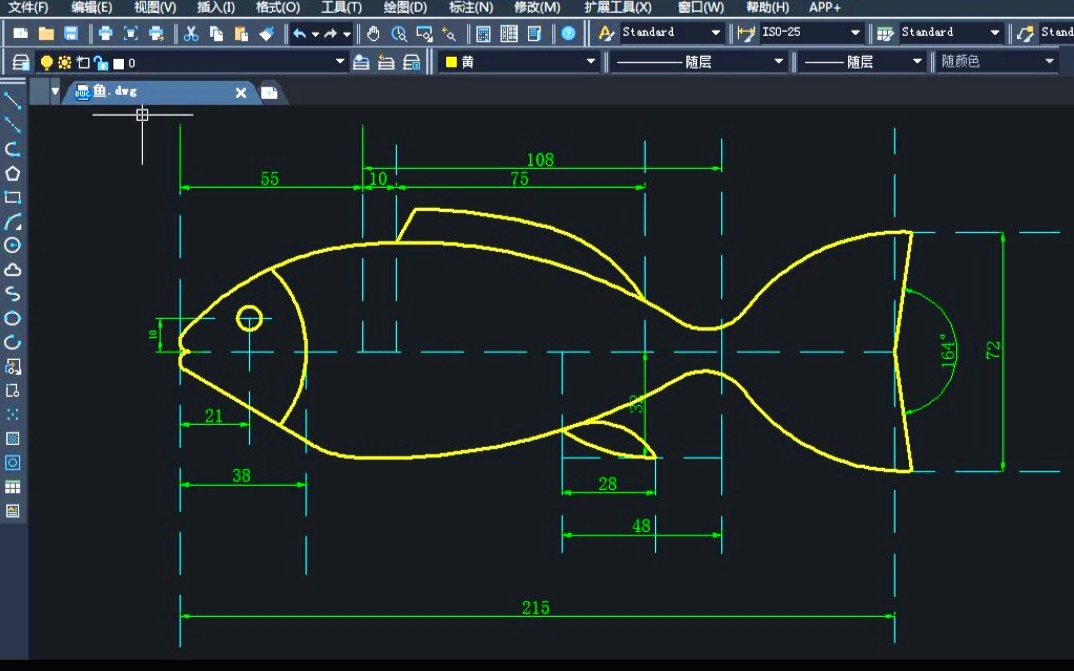The height and width of the screenshot is (671, 1074).
Task: Open the 格式(O) menu
Action: tap(277, 8)
